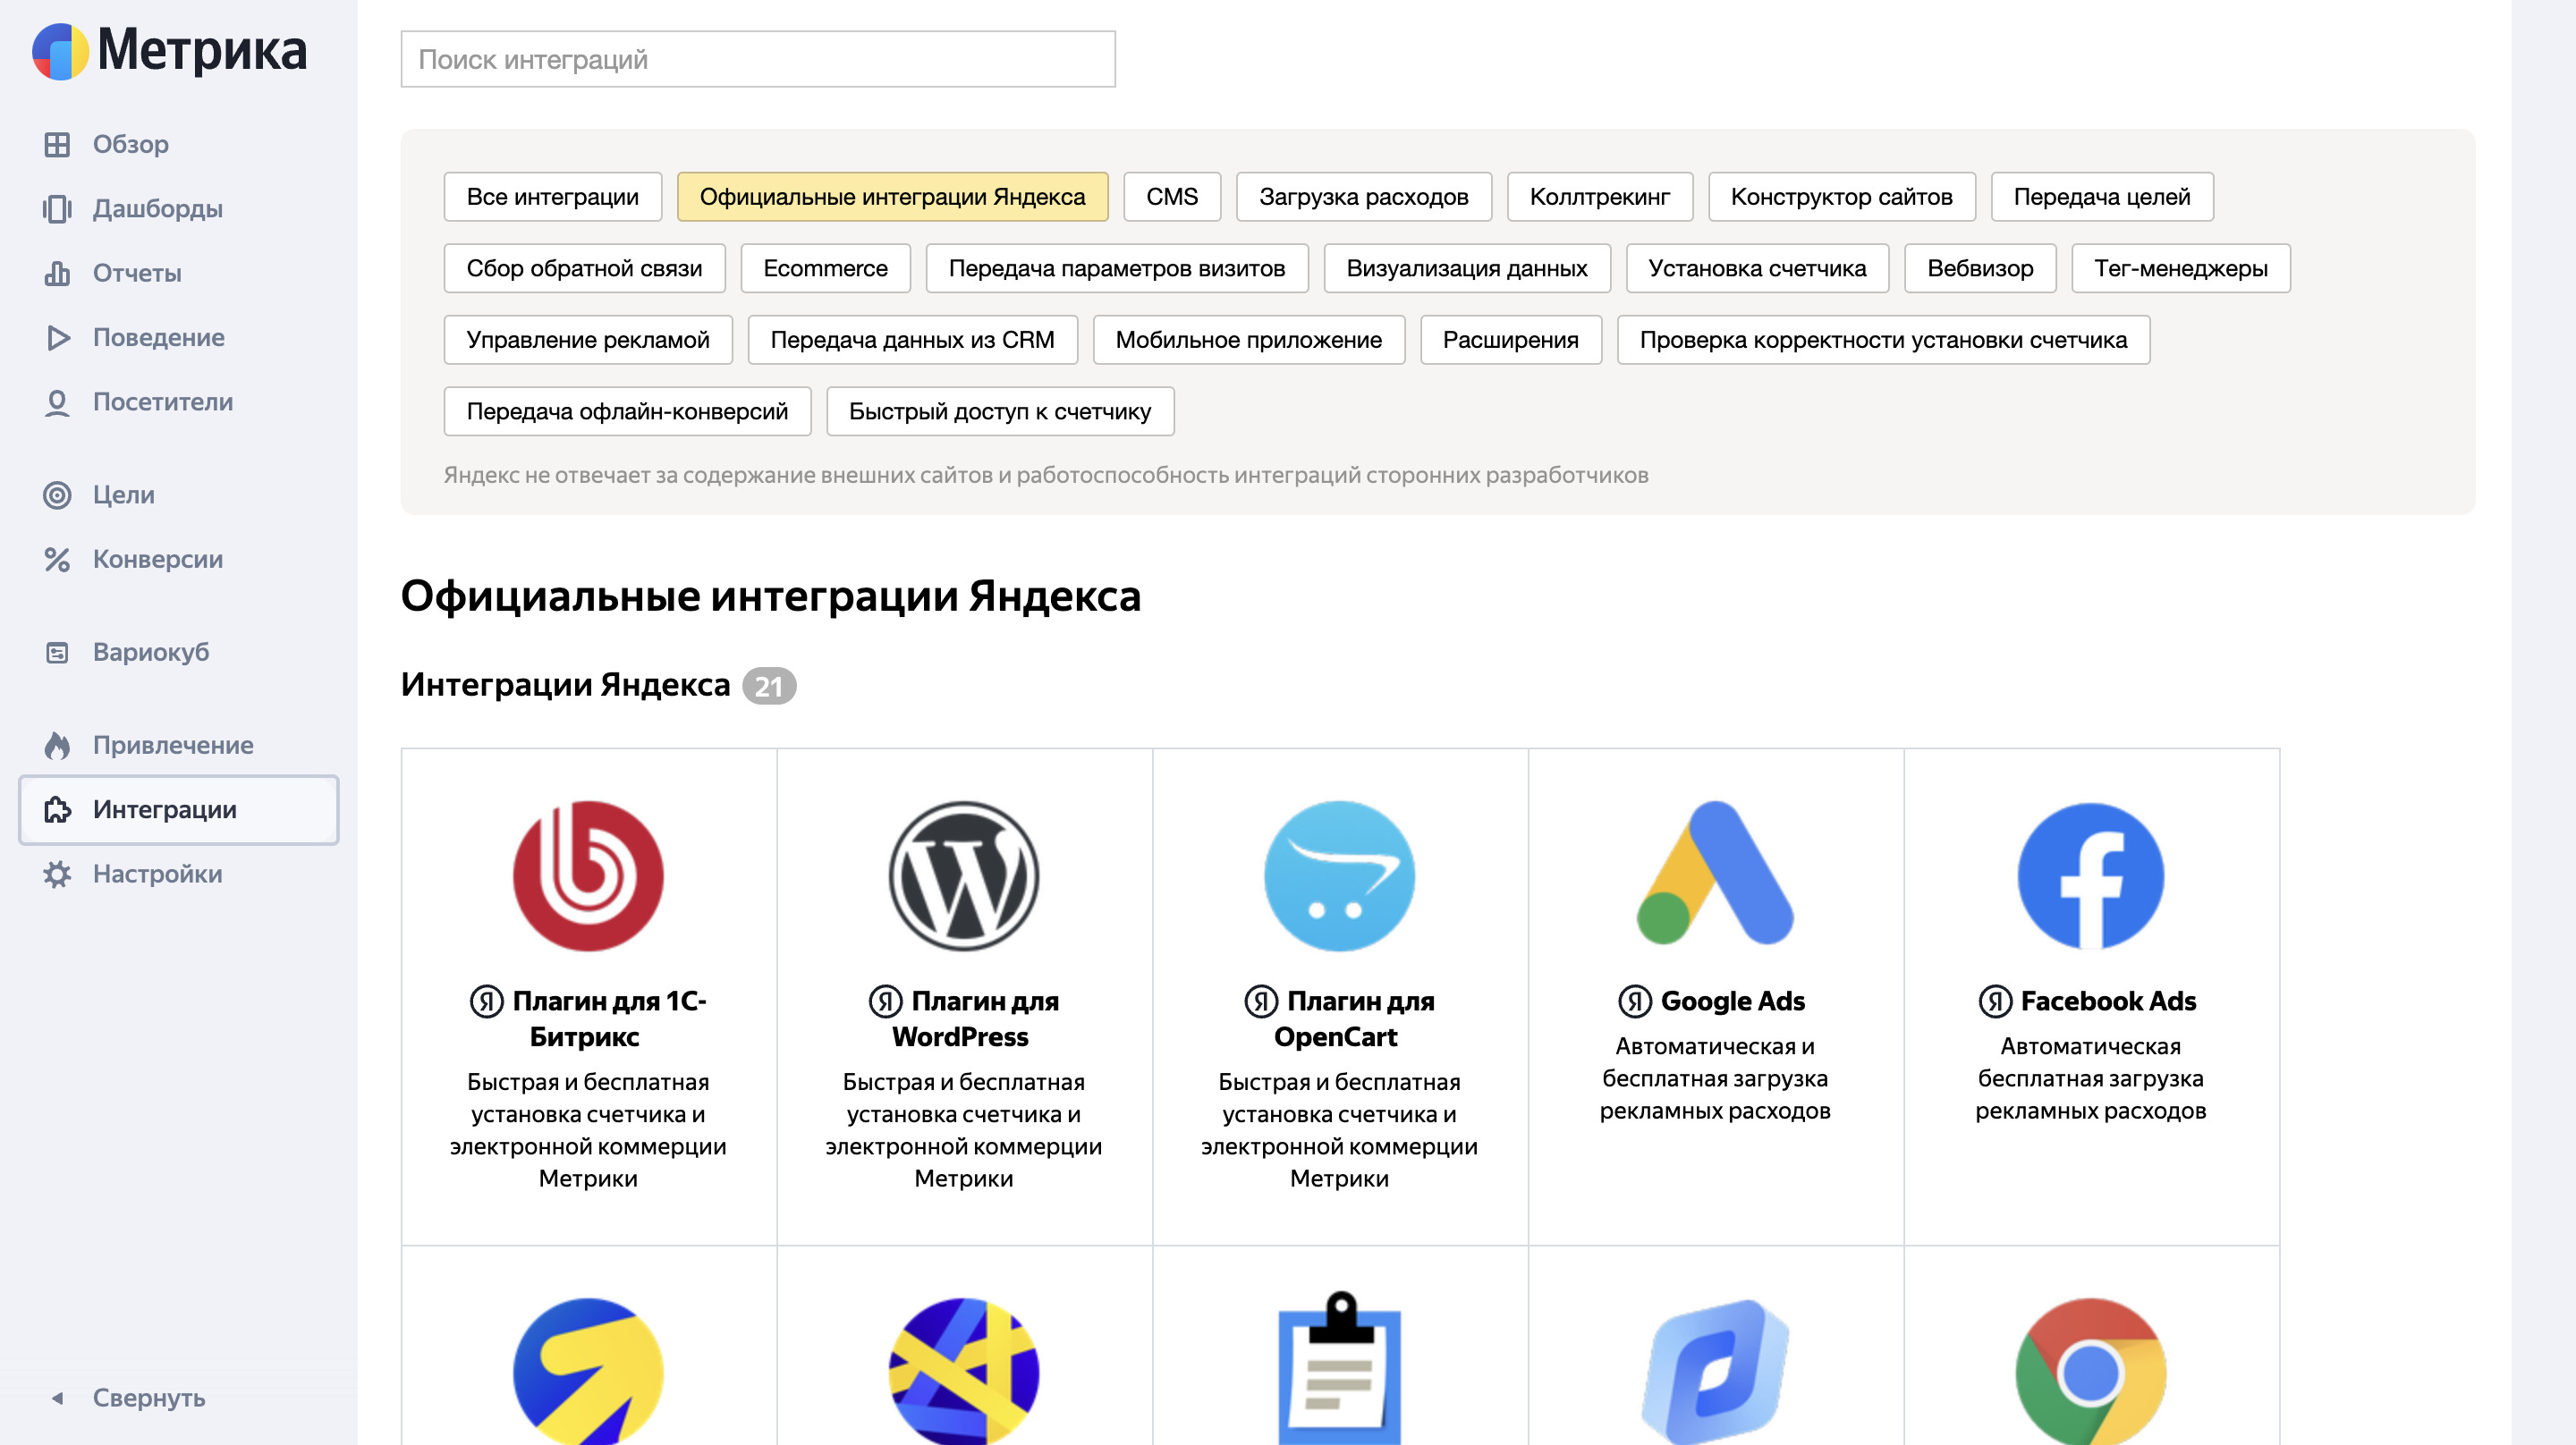This screenshot has height=1445, width=2576.
Task: Choose the Коллтрекинг filter
Action: [x=1599, y=197]
